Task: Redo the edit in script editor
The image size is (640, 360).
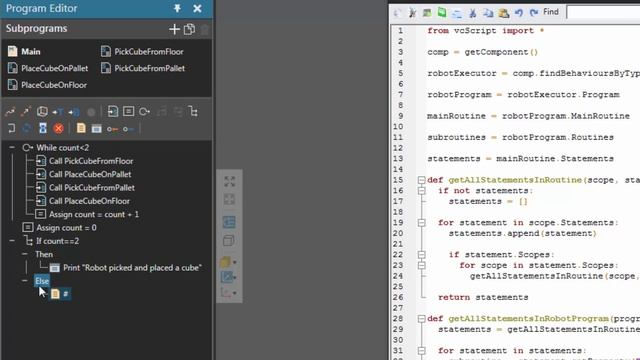Action: pos(534,13)
